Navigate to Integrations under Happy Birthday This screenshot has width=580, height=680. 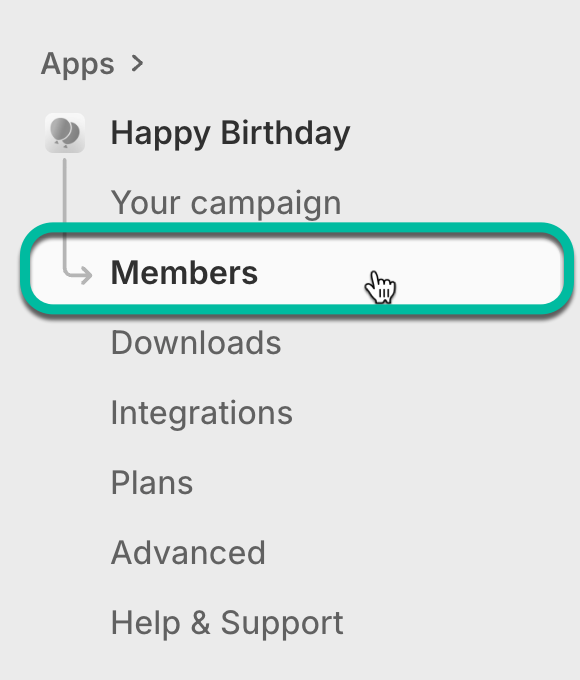pyautogui.click(x=202, y=413)
